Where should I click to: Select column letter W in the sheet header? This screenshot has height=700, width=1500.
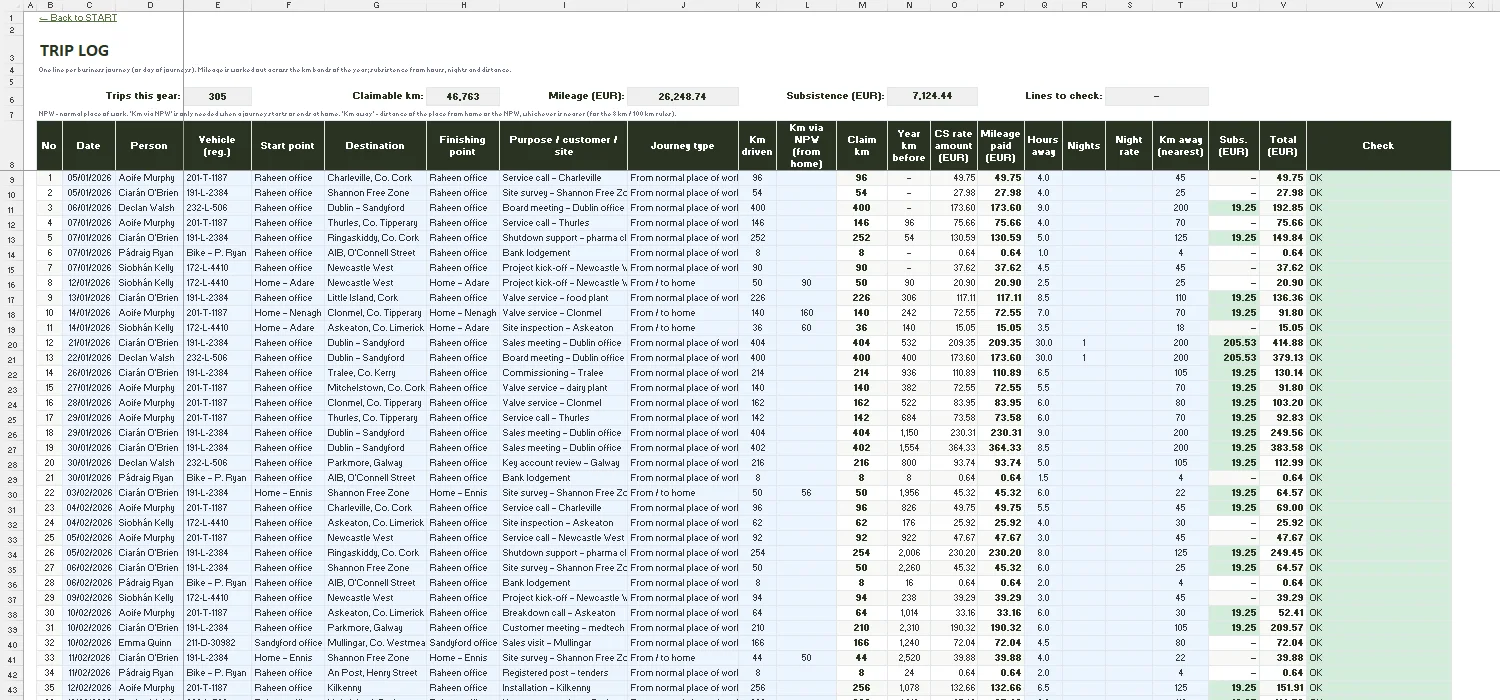point(1378,6)
